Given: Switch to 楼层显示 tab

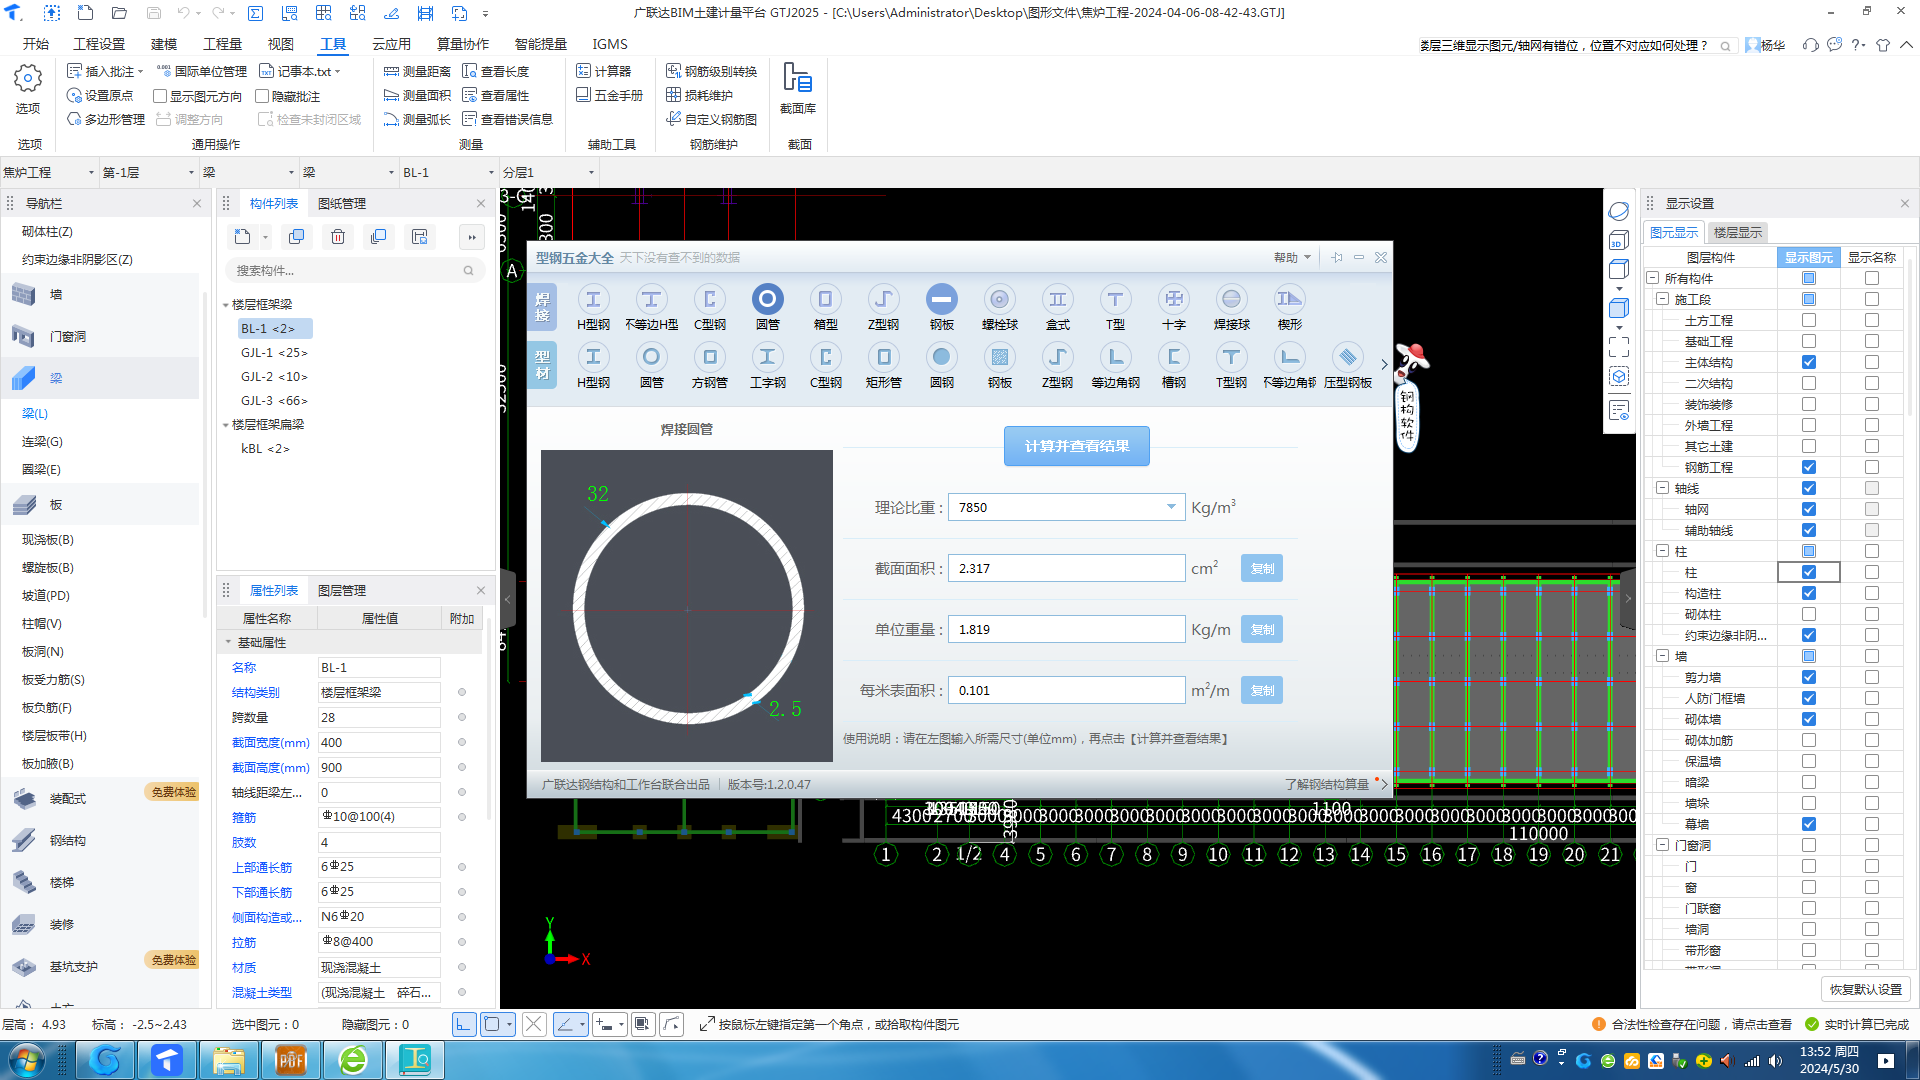Looking at the screenshot, I should tap(1737, 232).
